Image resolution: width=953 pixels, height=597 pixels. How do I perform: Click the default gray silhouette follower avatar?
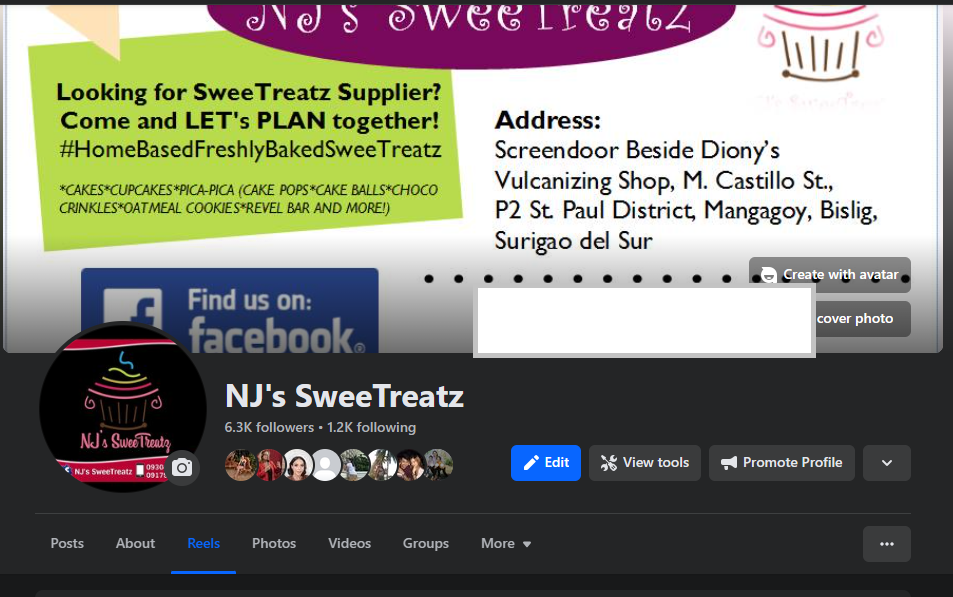point(326,465)
